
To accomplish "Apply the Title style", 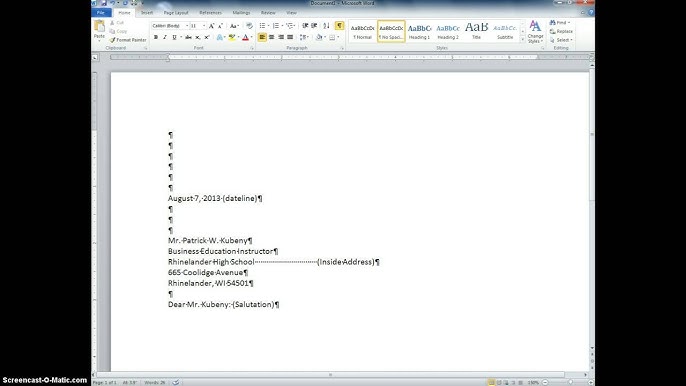I will [x=476, y=32].
